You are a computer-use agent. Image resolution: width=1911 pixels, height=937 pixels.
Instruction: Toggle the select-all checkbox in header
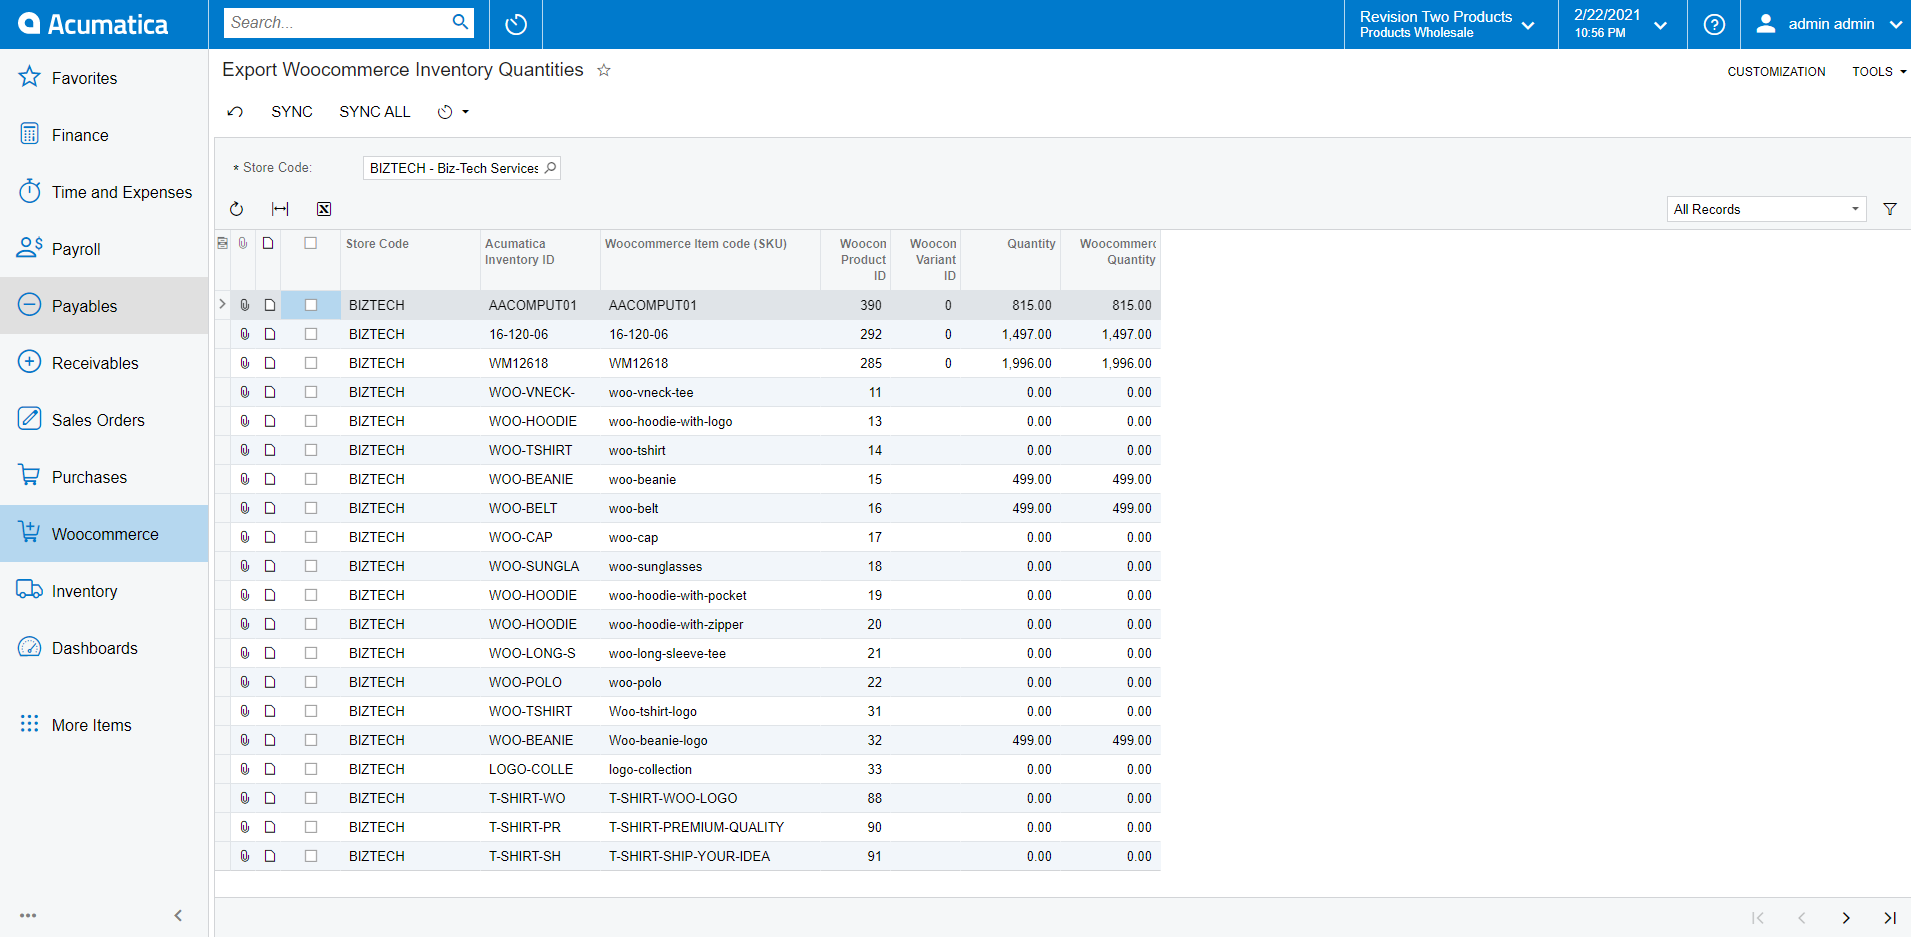(x=311, y=243)
